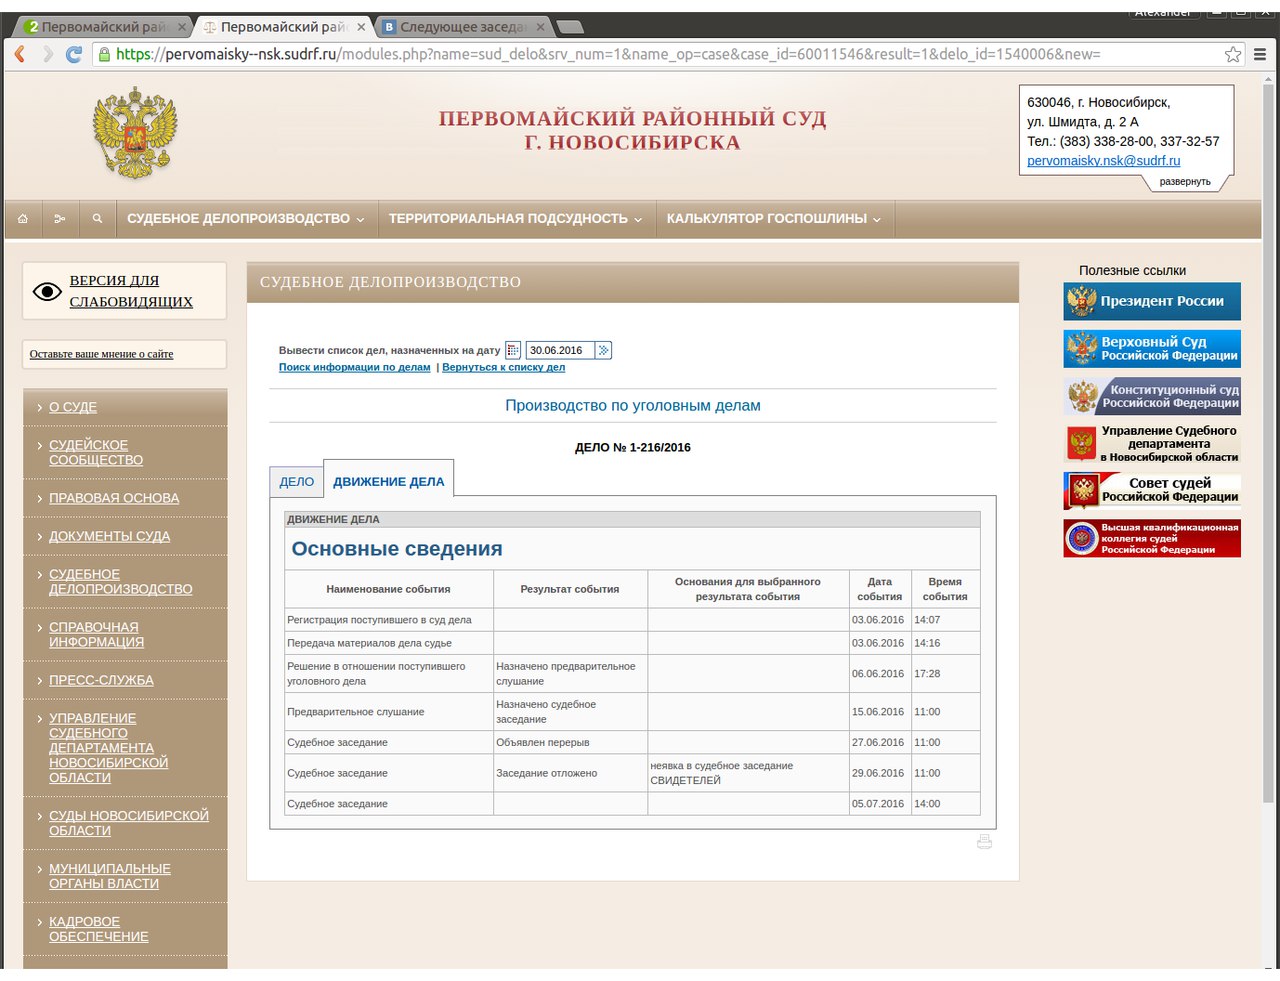Click the home icon in navigation bar
This screenshot has width=1280, height=981.
coord(23,218)
